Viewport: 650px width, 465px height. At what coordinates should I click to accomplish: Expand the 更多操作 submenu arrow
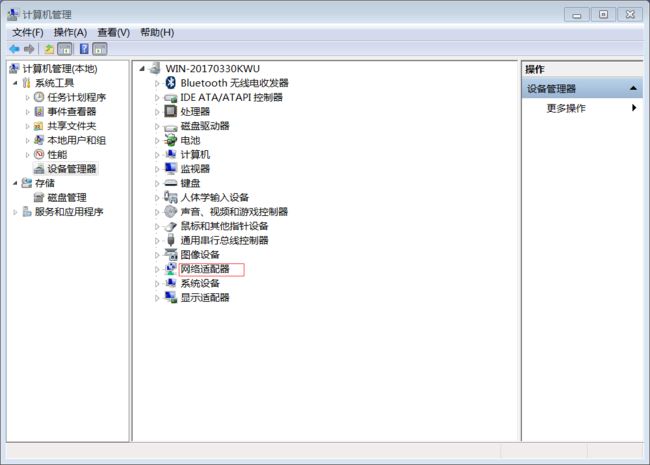(633, 108)
